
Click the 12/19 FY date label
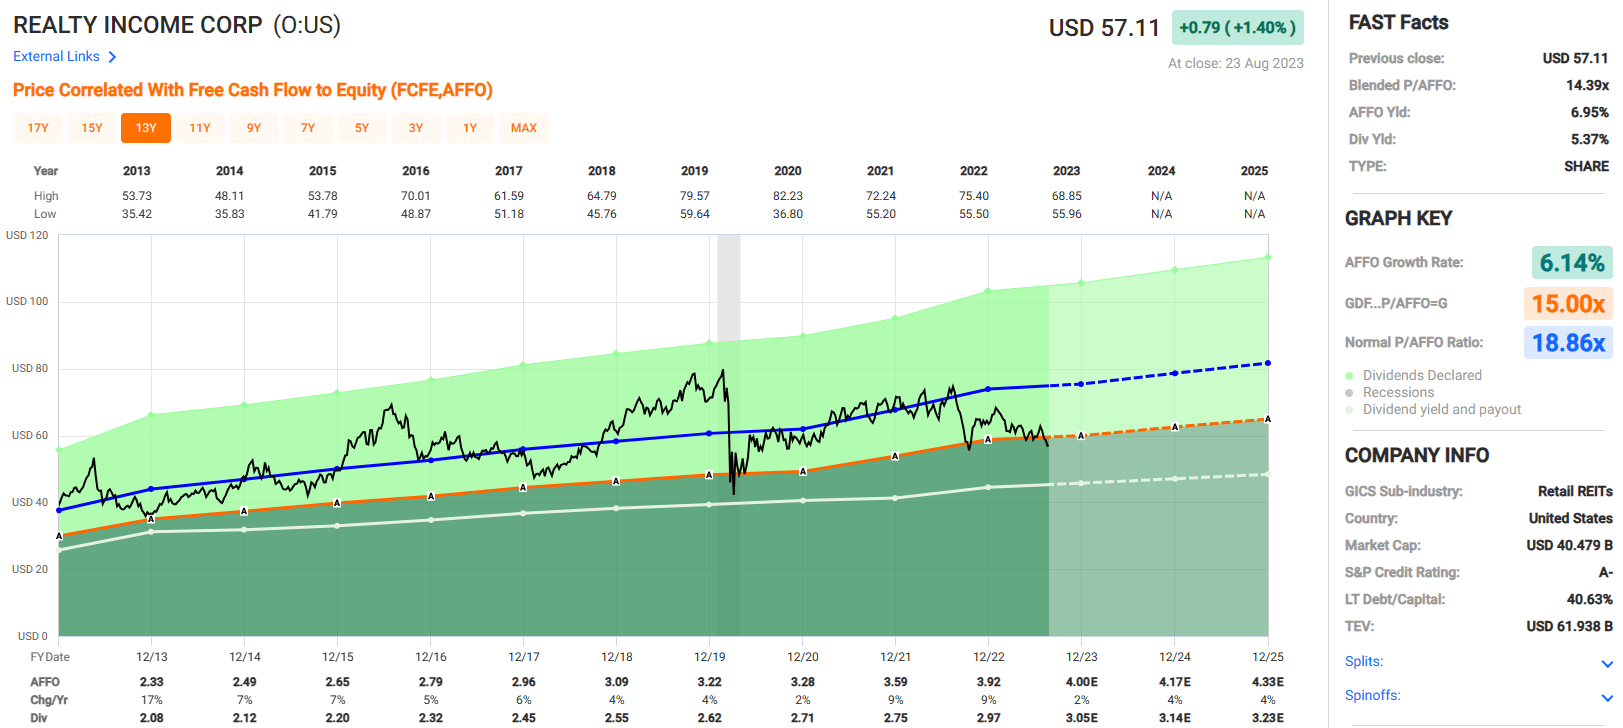[x=710, y=657]
